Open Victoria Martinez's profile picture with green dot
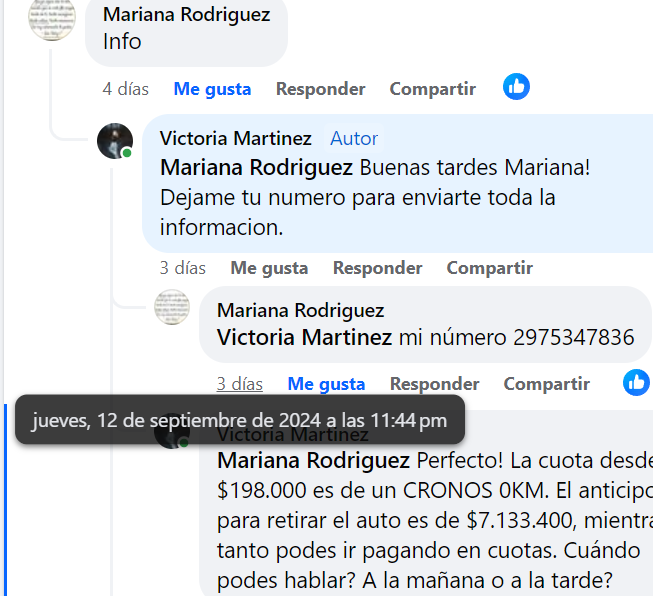653x596 pixels. pyautogui.click(x=115, y=141)
